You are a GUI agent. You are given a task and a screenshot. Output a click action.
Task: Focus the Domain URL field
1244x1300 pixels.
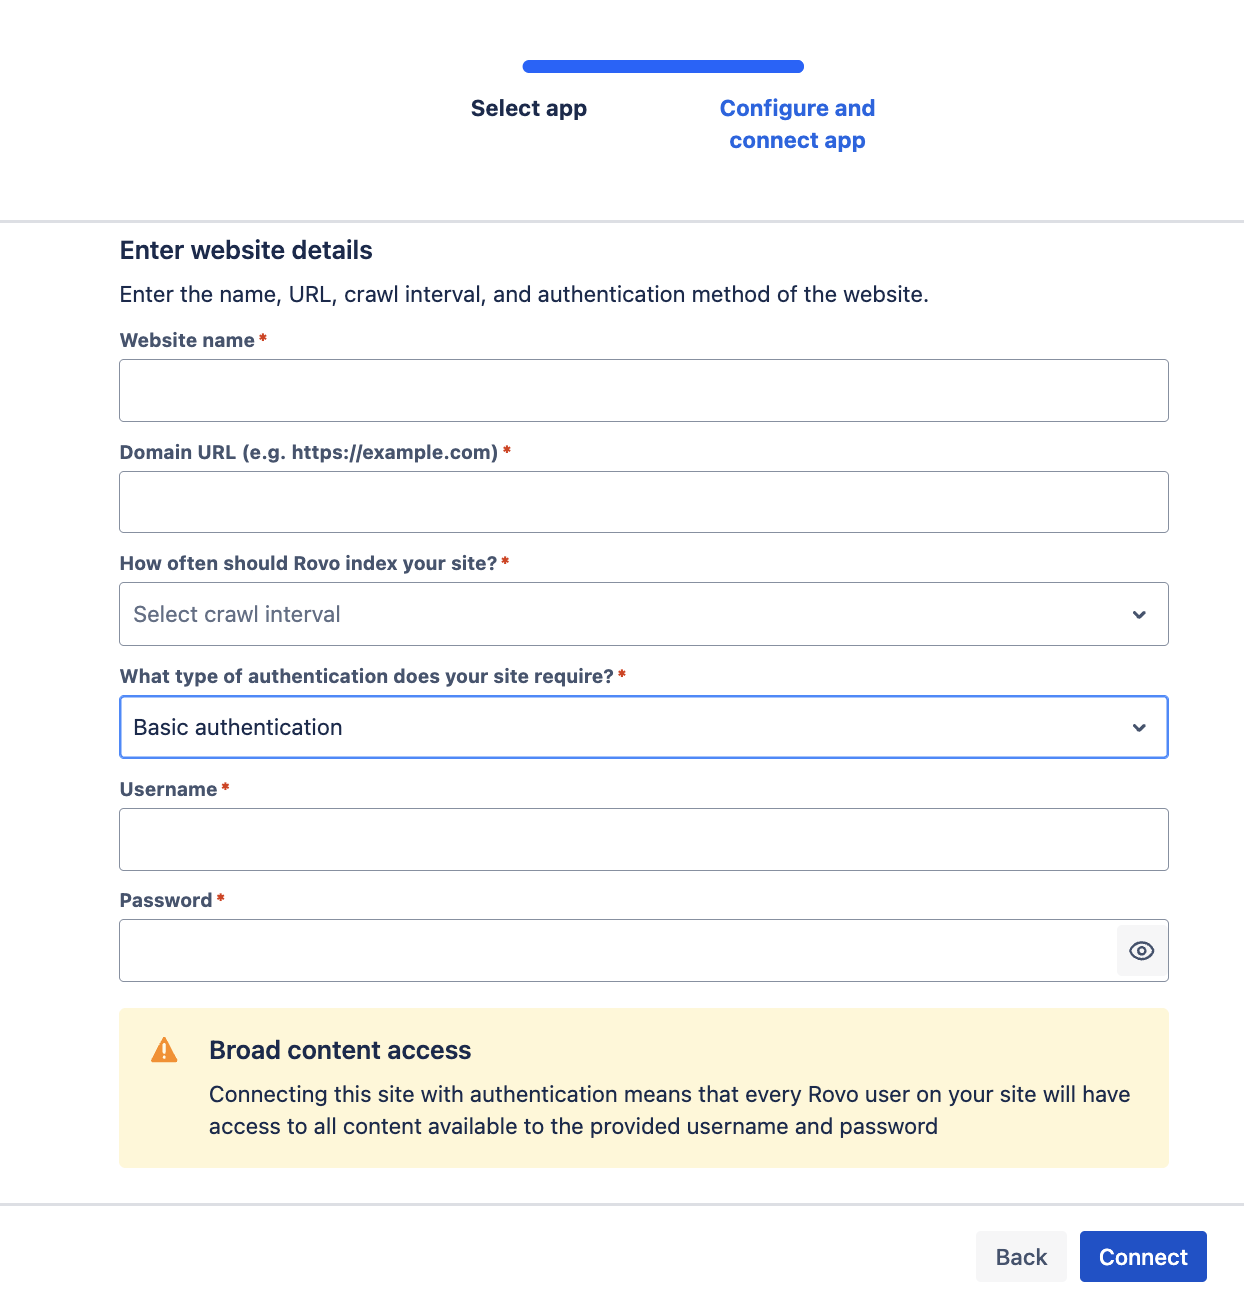coord(644,502)
